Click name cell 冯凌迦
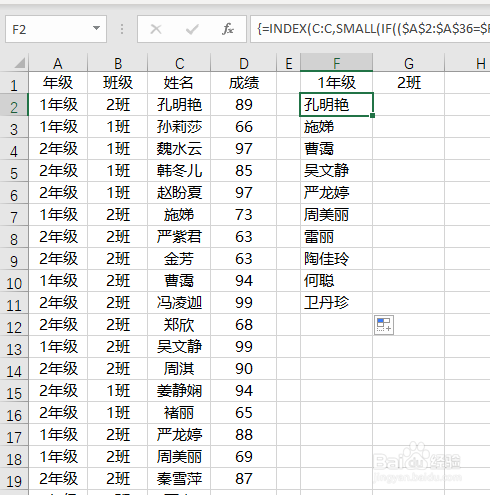This screenshot has width=490, height=495. pos(179,303)
